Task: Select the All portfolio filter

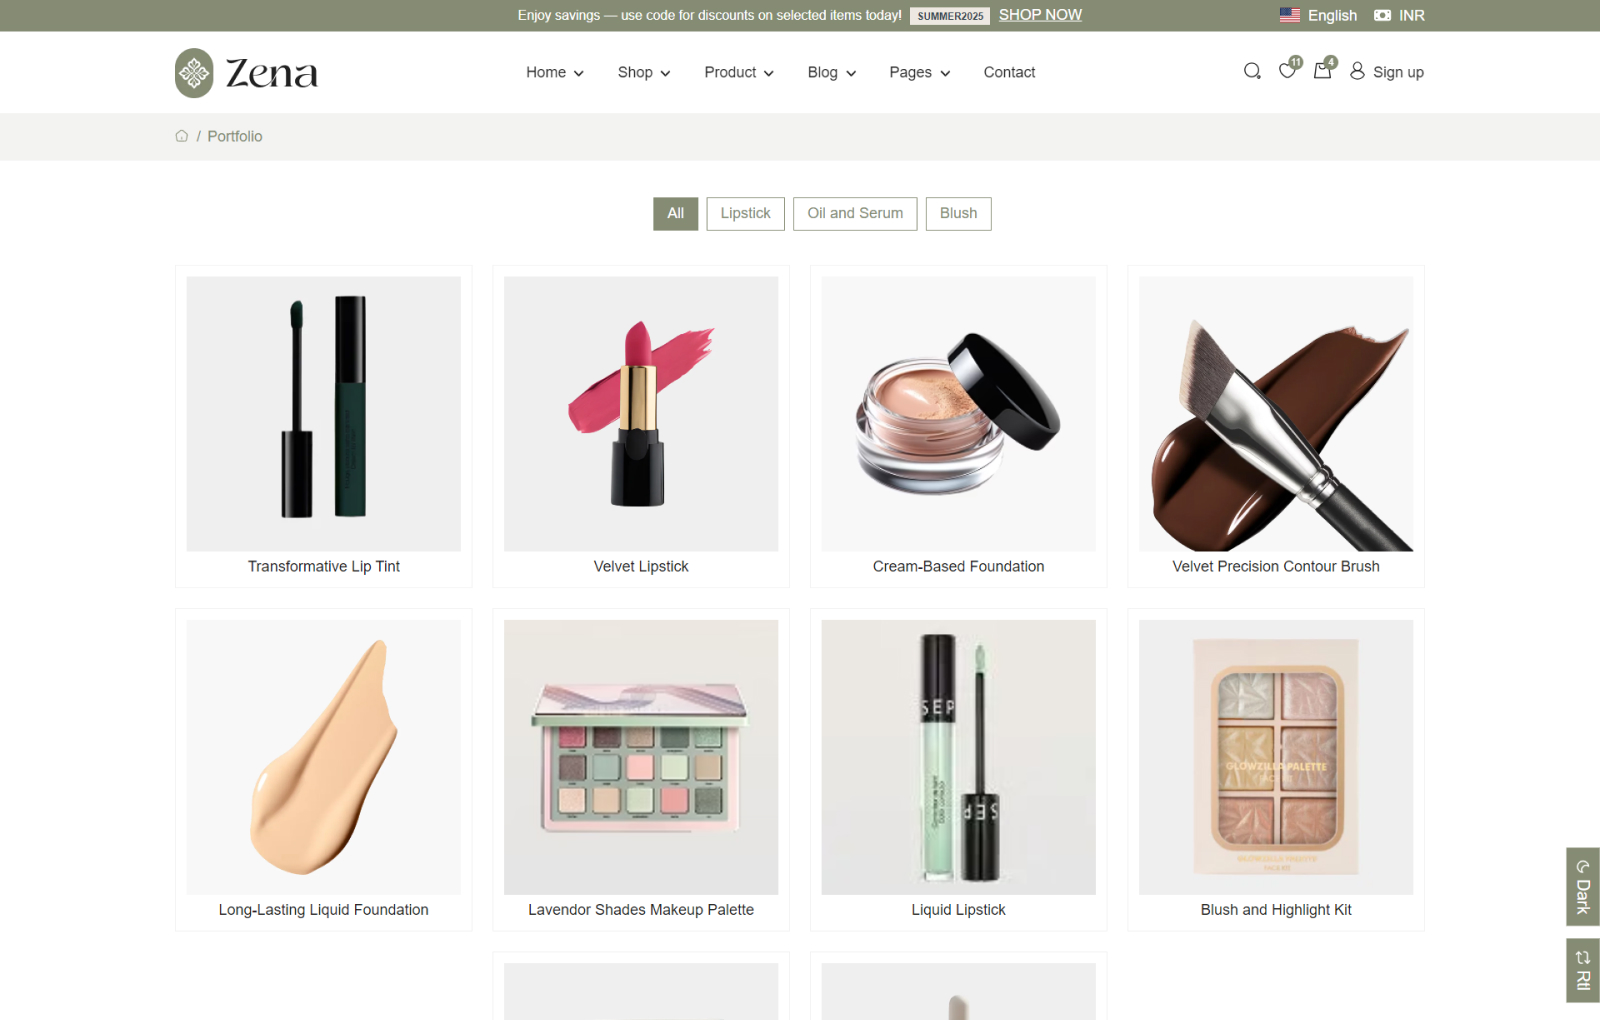Action: (x=675, y=213)
